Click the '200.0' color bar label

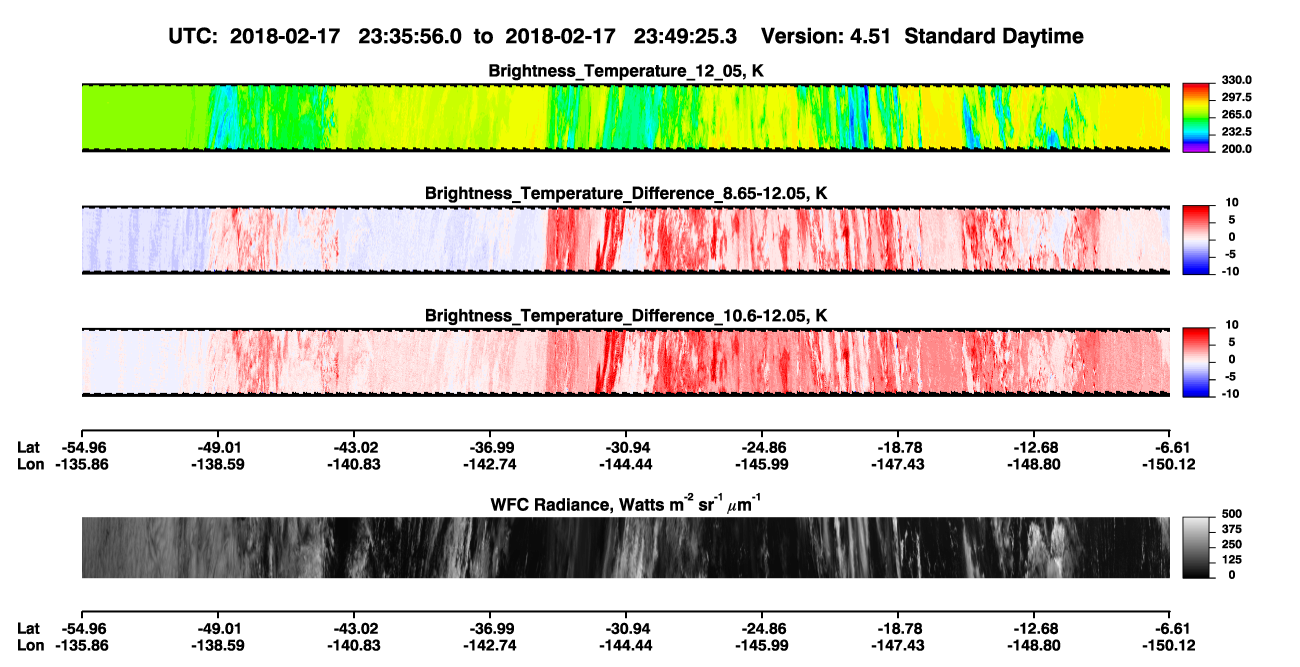click(x=1239, y=149)
